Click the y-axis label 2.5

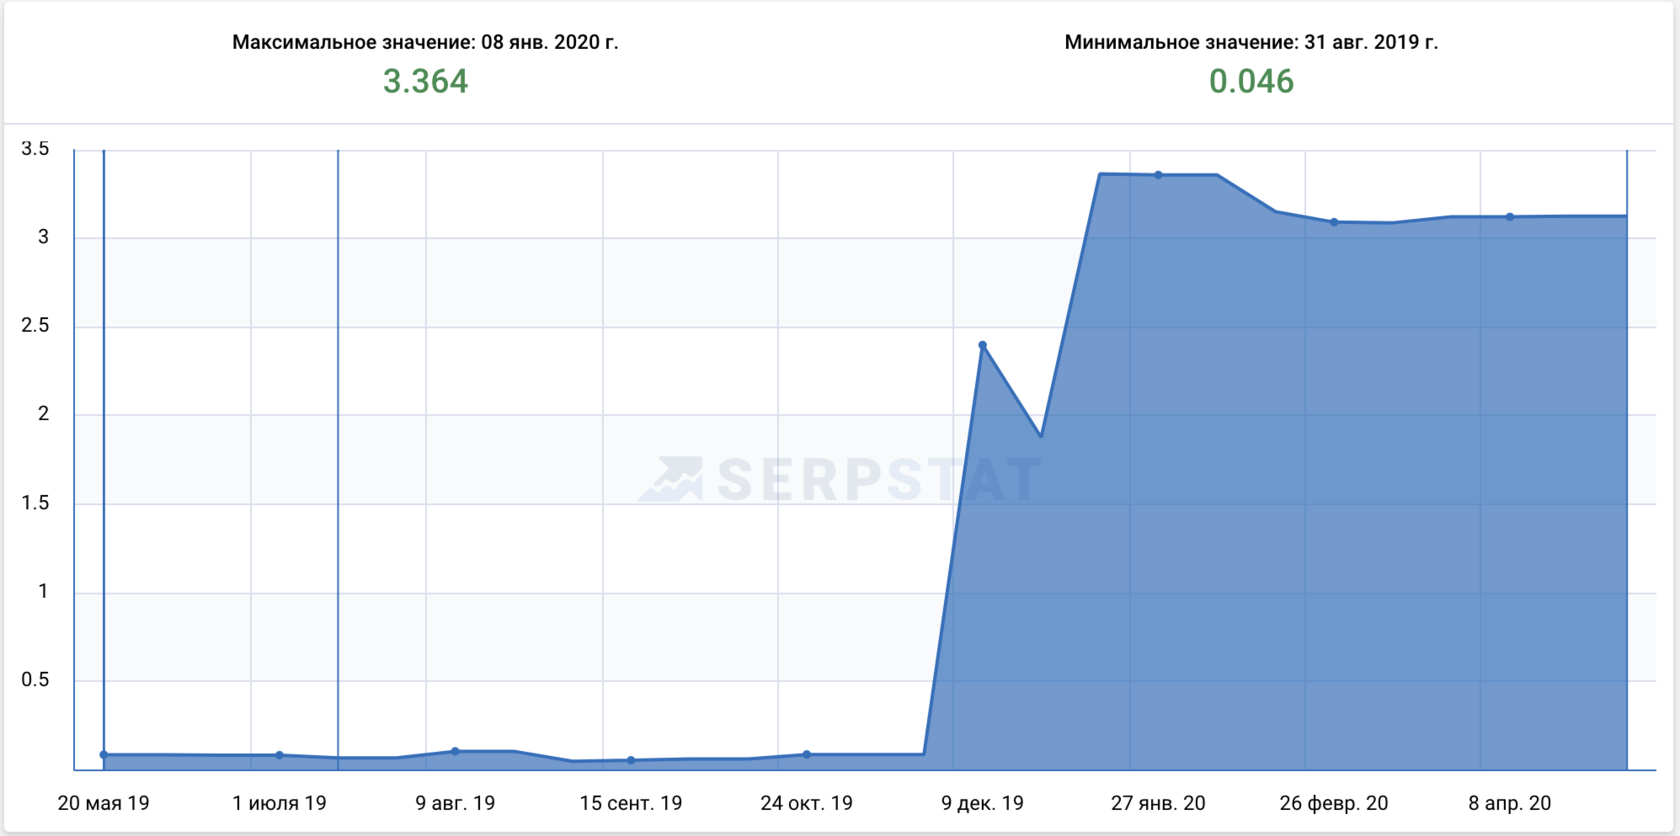[35, 326]
